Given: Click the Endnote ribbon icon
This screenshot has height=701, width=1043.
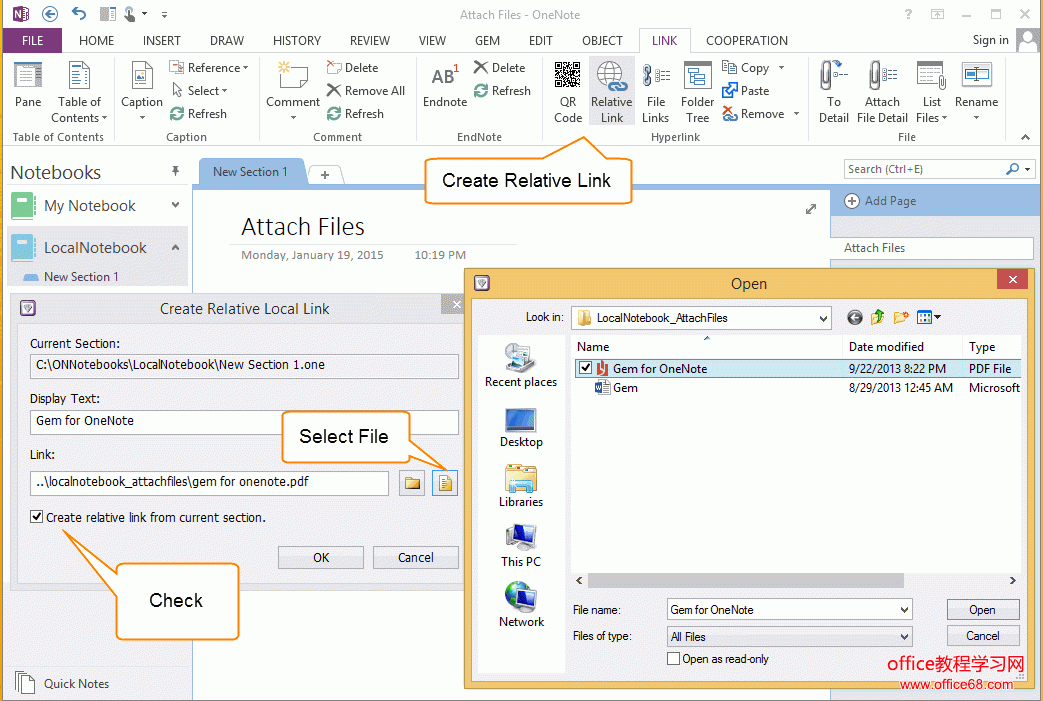Looking at the screenshot, I should [445, 87].
